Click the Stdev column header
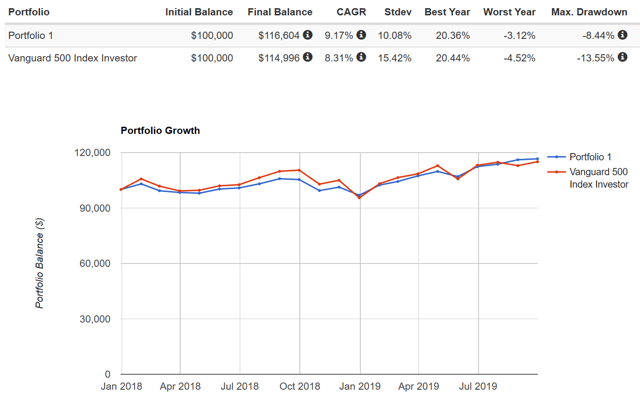 click(398, 12)
